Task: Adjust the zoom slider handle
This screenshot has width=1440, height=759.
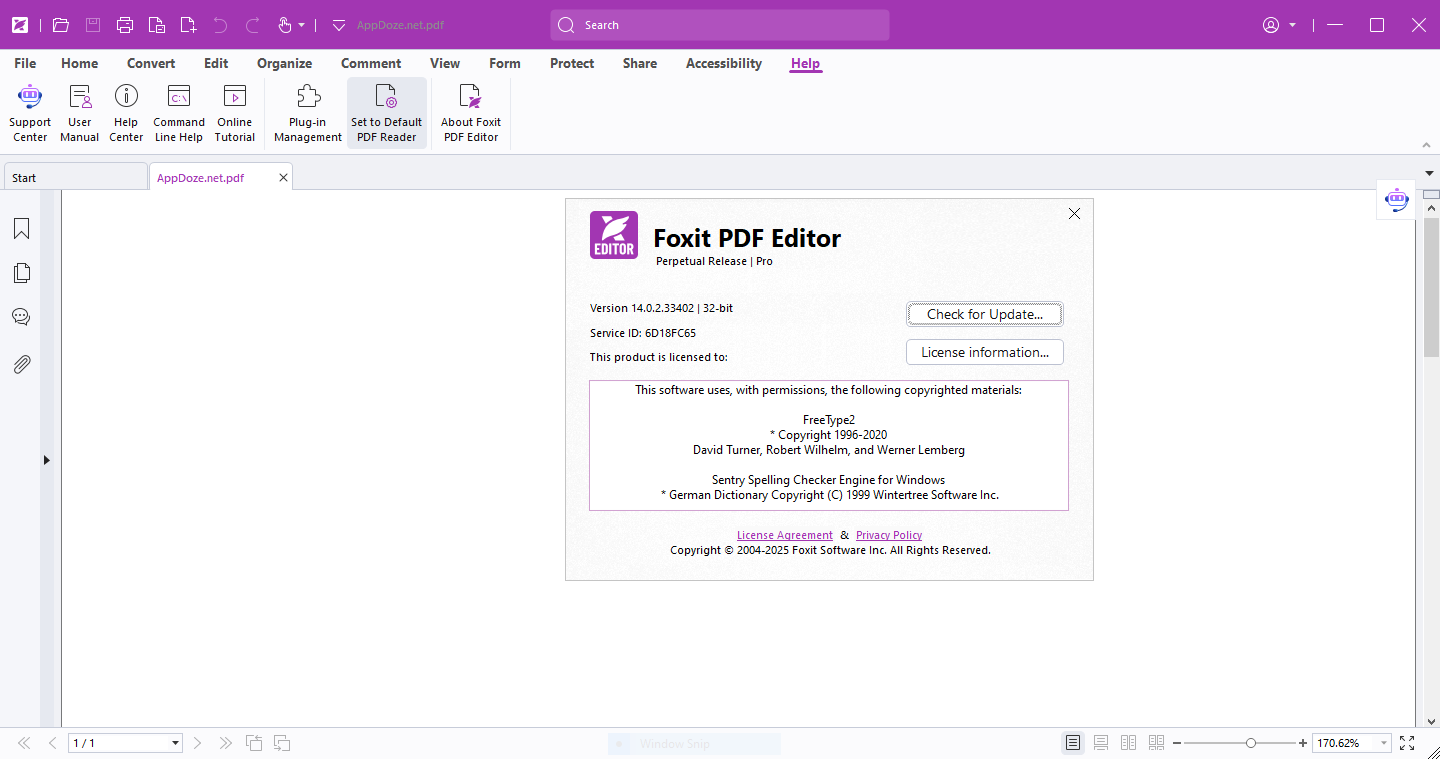Action: tap(1250, 743)
